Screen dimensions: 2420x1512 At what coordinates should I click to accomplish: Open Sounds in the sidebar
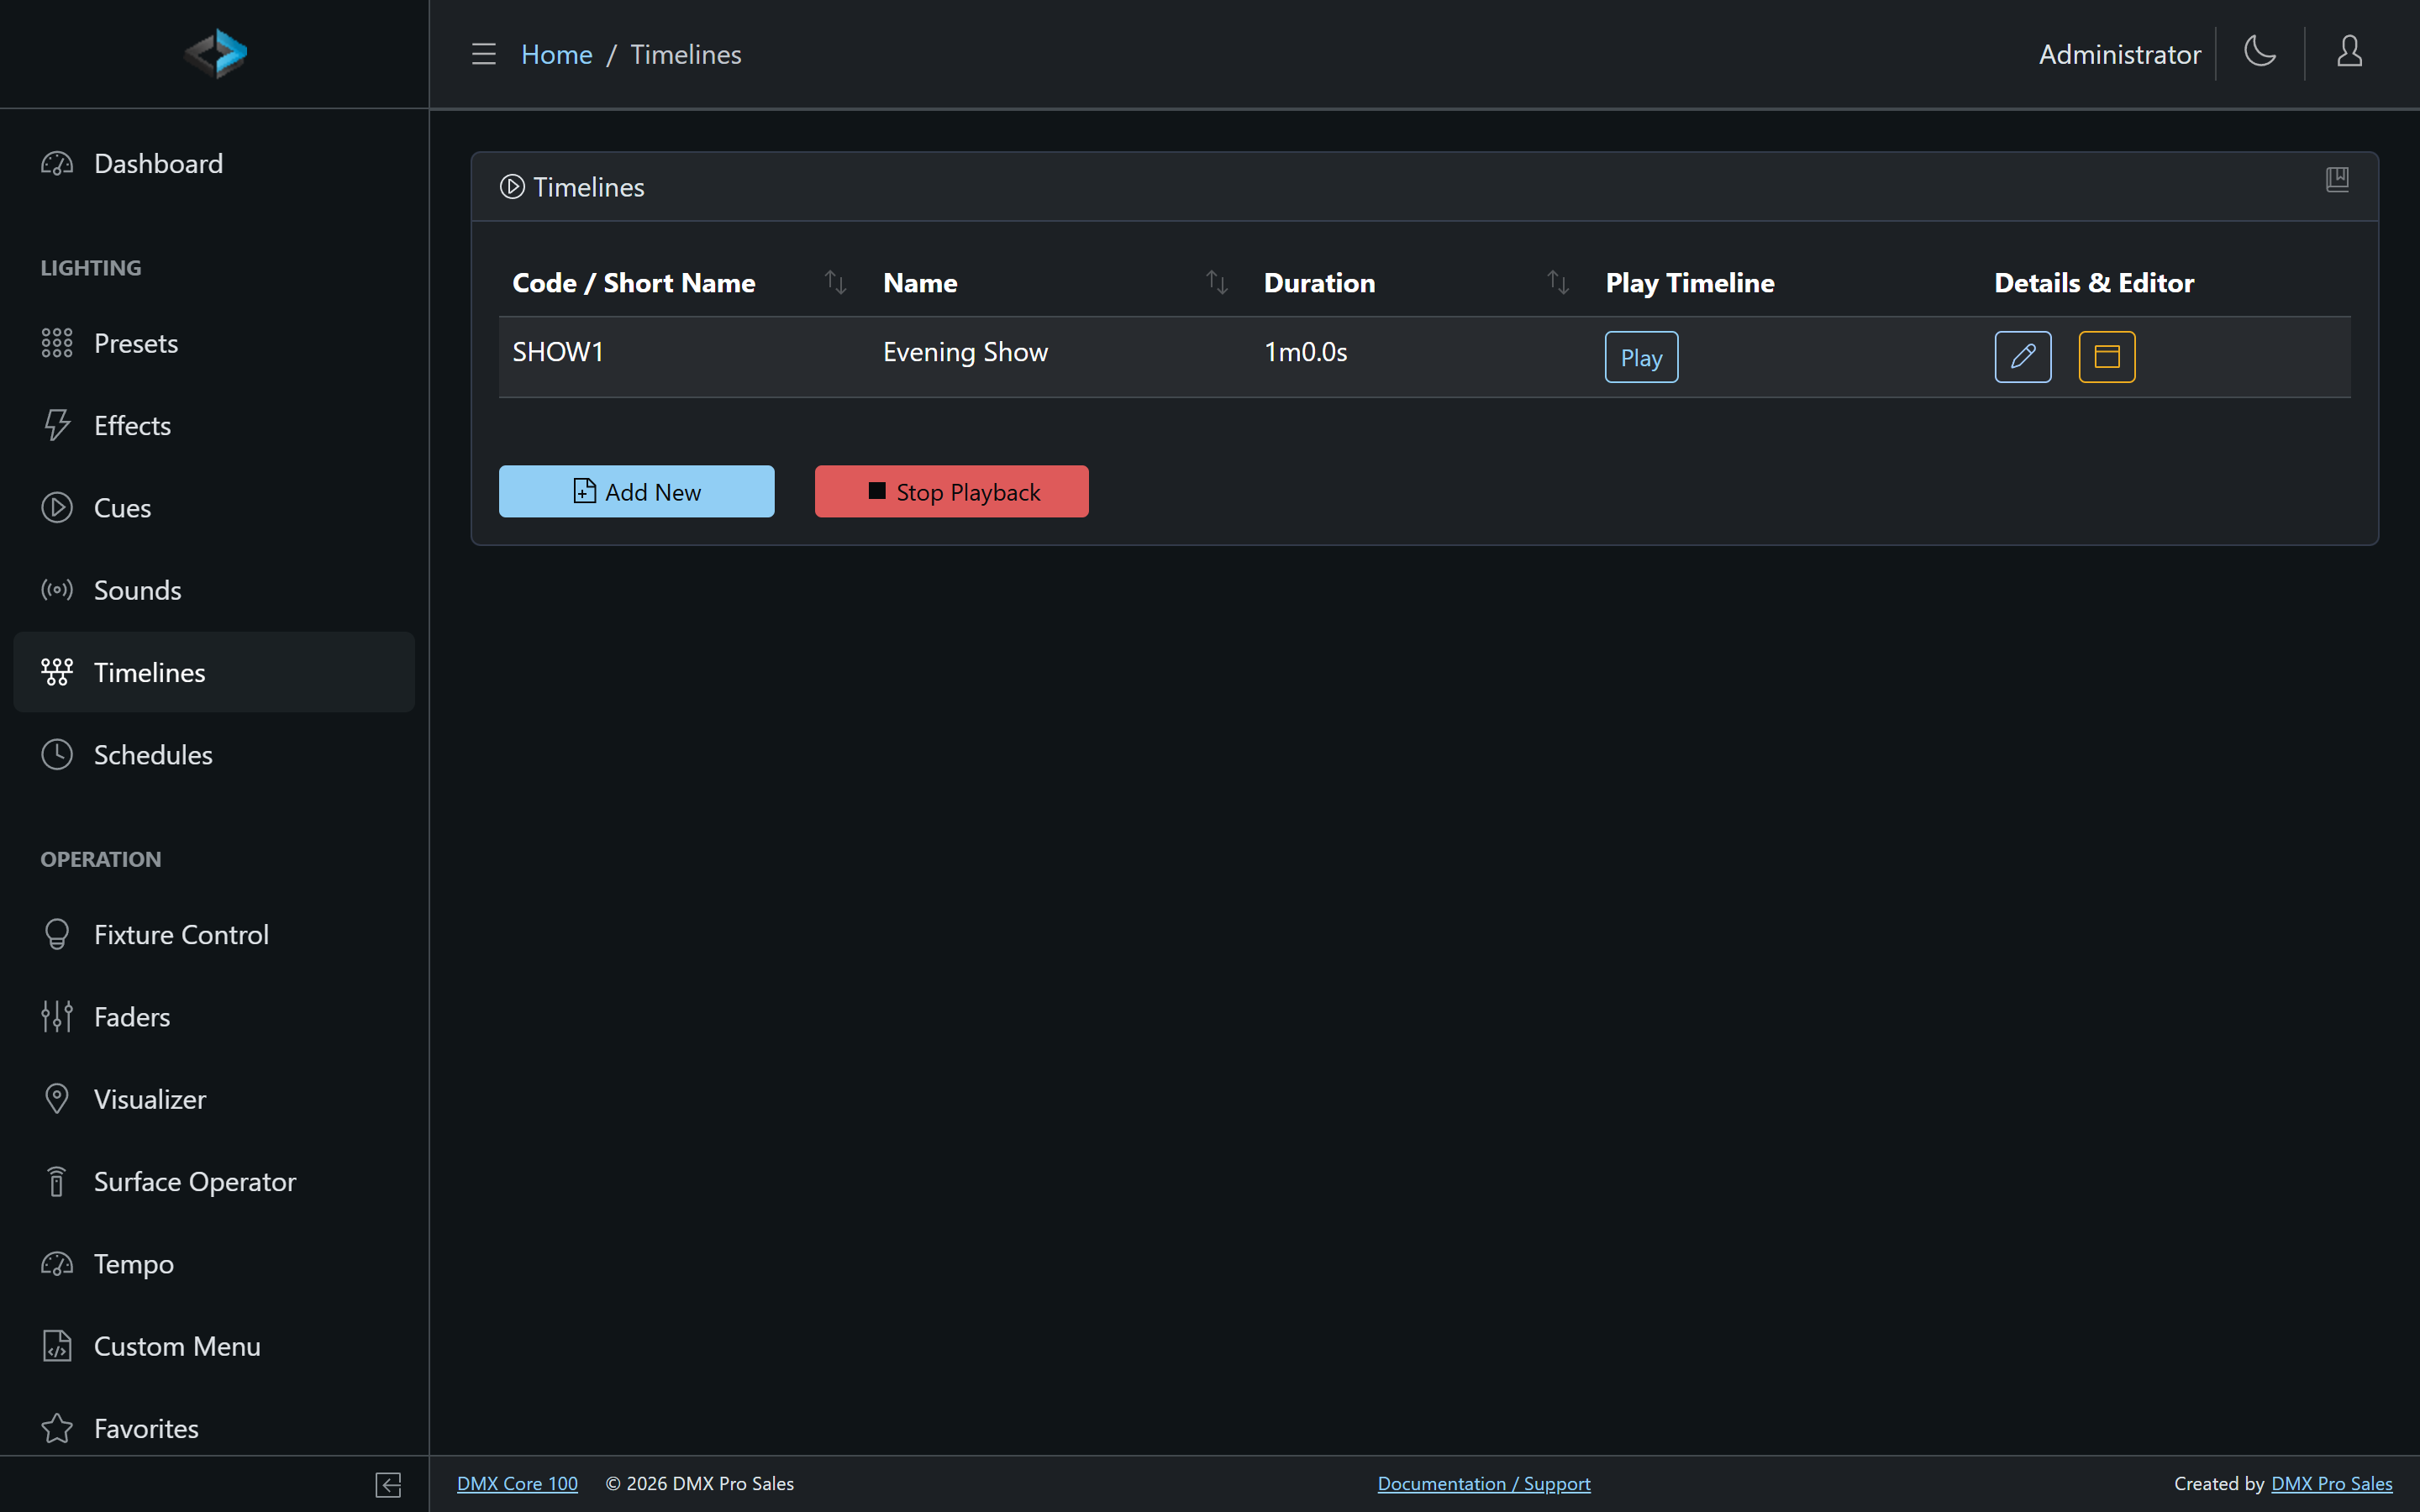[214, 590]
